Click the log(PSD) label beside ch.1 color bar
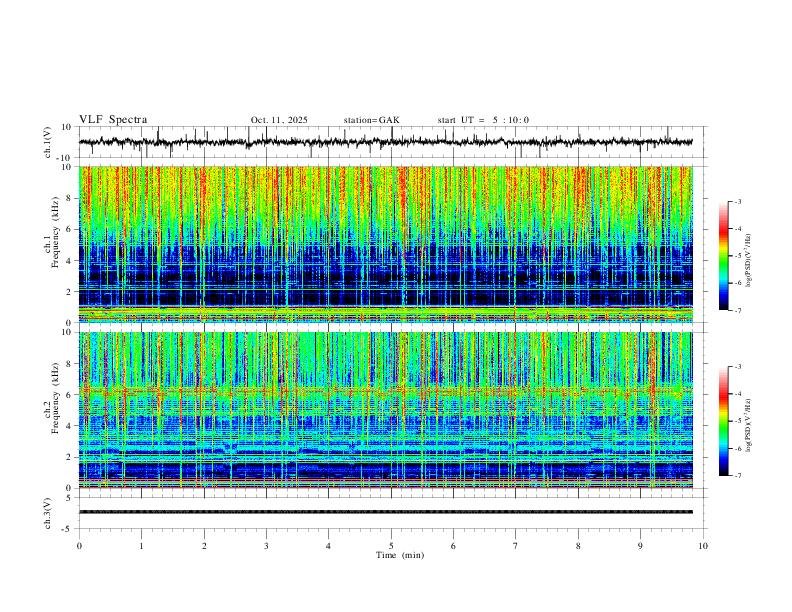The image size is (792, 612). coord(748,261)
